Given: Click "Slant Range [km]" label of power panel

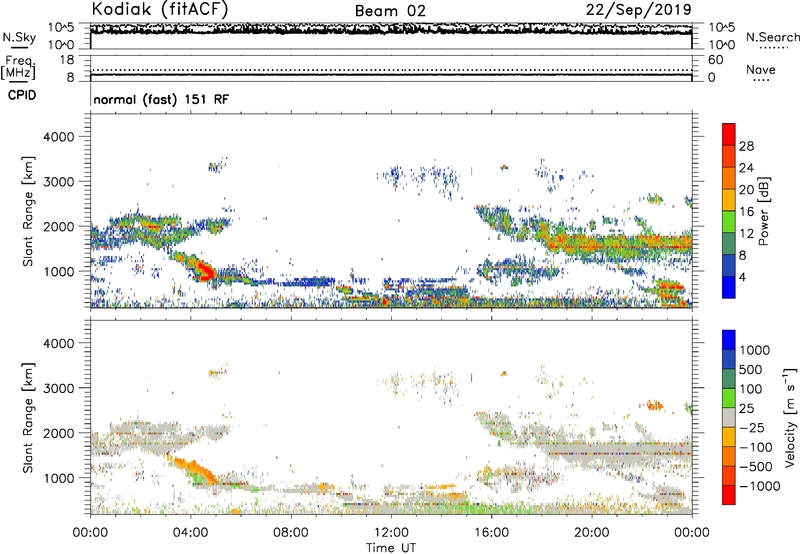Looking at the screenshot, I should click(28, 211).
